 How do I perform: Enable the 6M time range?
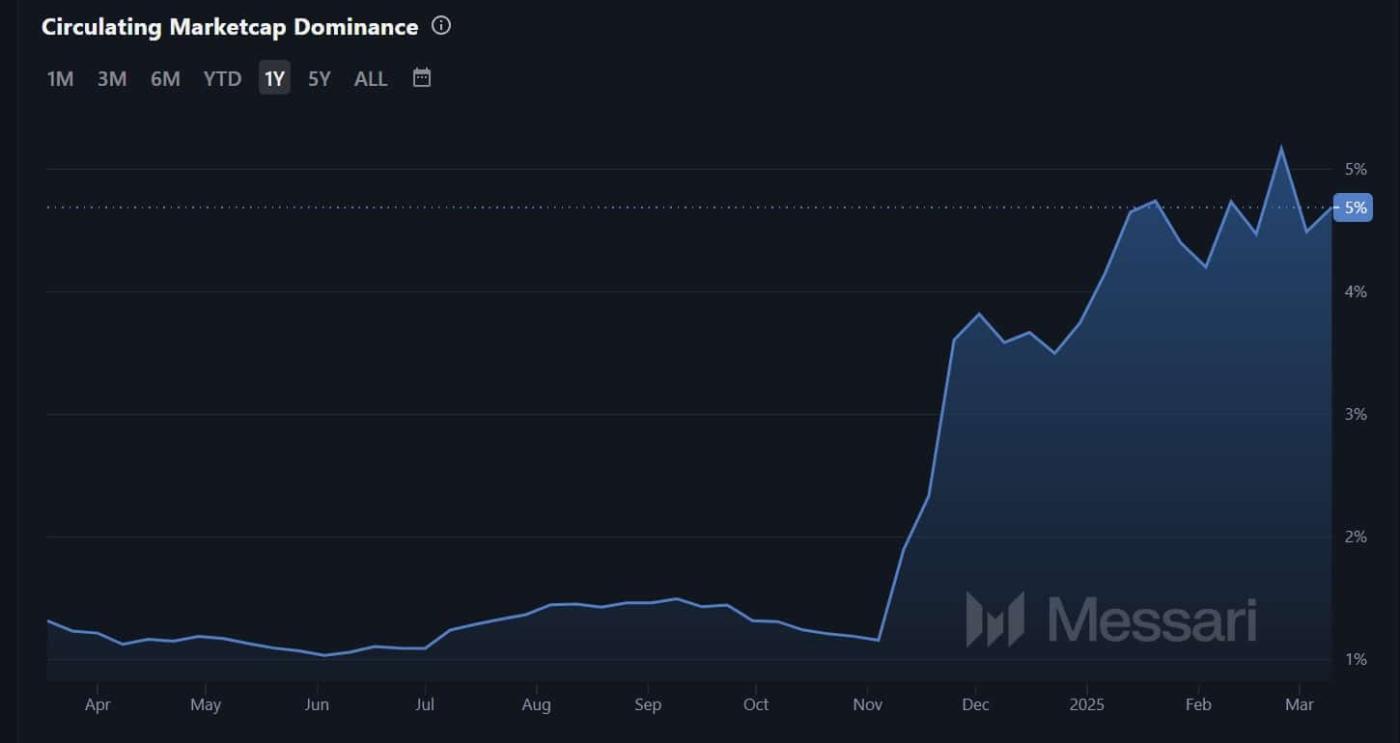coord(165,78)
